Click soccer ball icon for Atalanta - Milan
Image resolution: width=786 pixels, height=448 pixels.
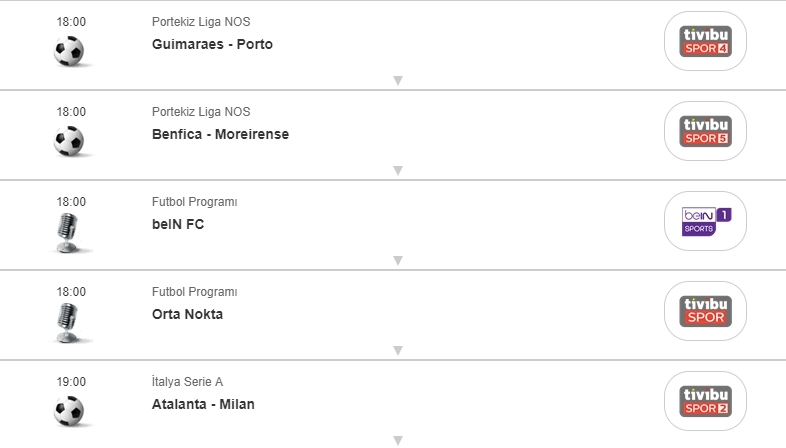tap(69, 411)
